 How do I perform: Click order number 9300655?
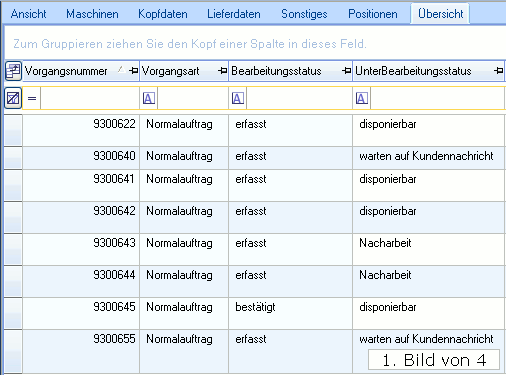click(x=114, y=339)
